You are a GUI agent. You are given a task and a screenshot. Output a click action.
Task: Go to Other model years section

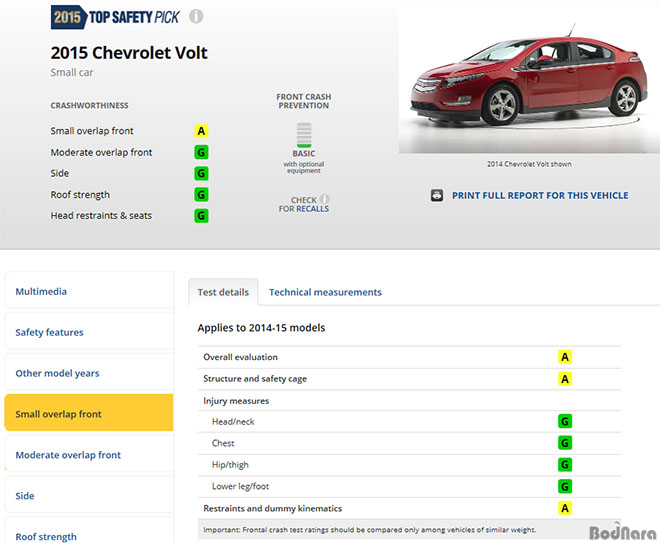coord(89,373)
